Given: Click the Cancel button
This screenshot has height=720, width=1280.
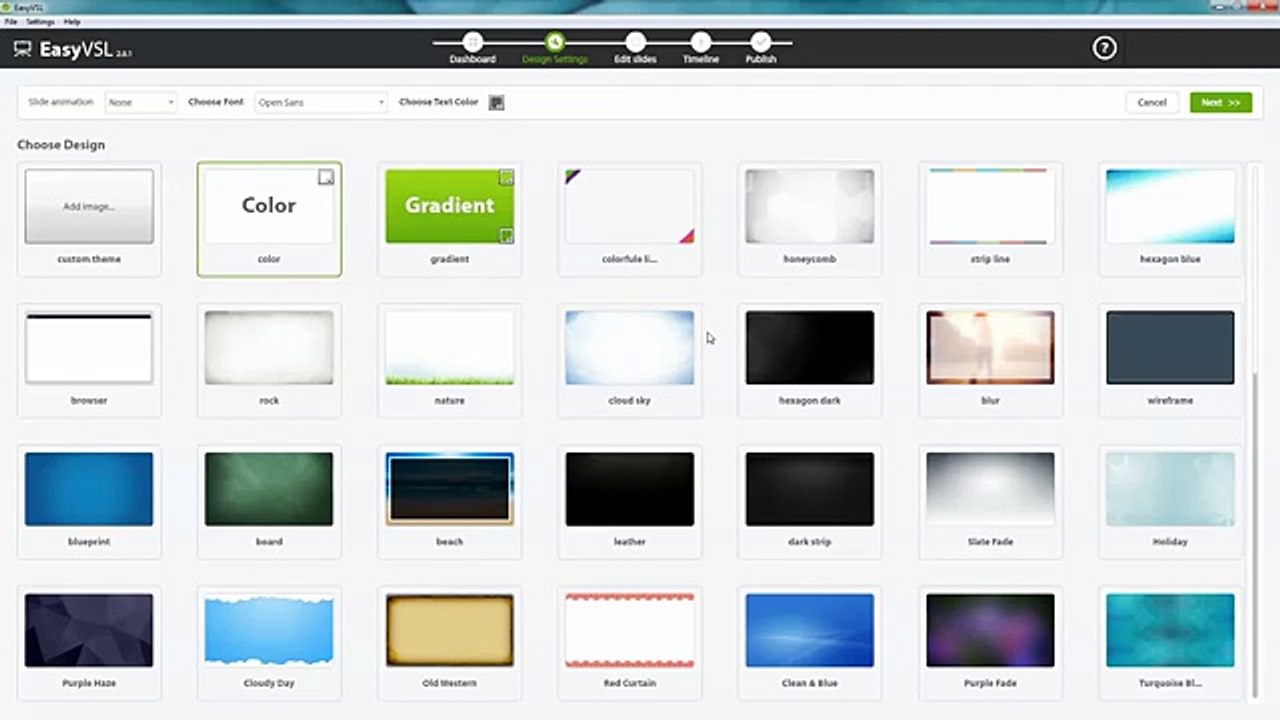Looking at the screenshot, I should tap(1152, 102).
